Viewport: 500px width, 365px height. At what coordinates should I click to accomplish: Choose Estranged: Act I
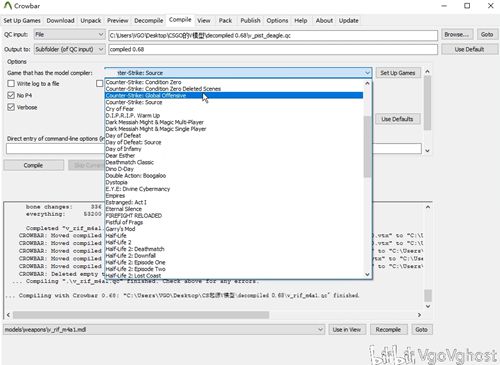click(x=234, y=202)
